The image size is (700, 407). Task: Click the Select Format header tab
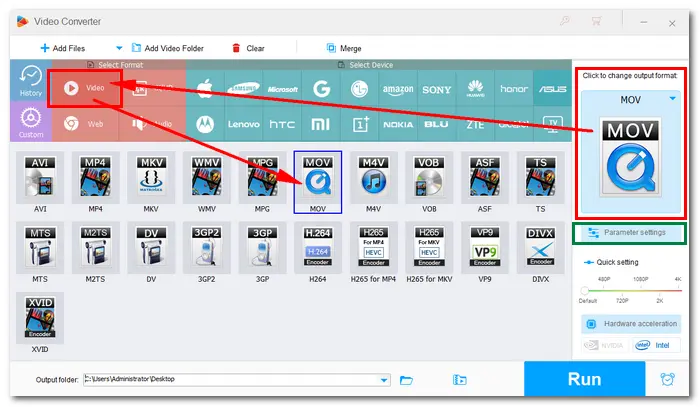tap(115, 65)
